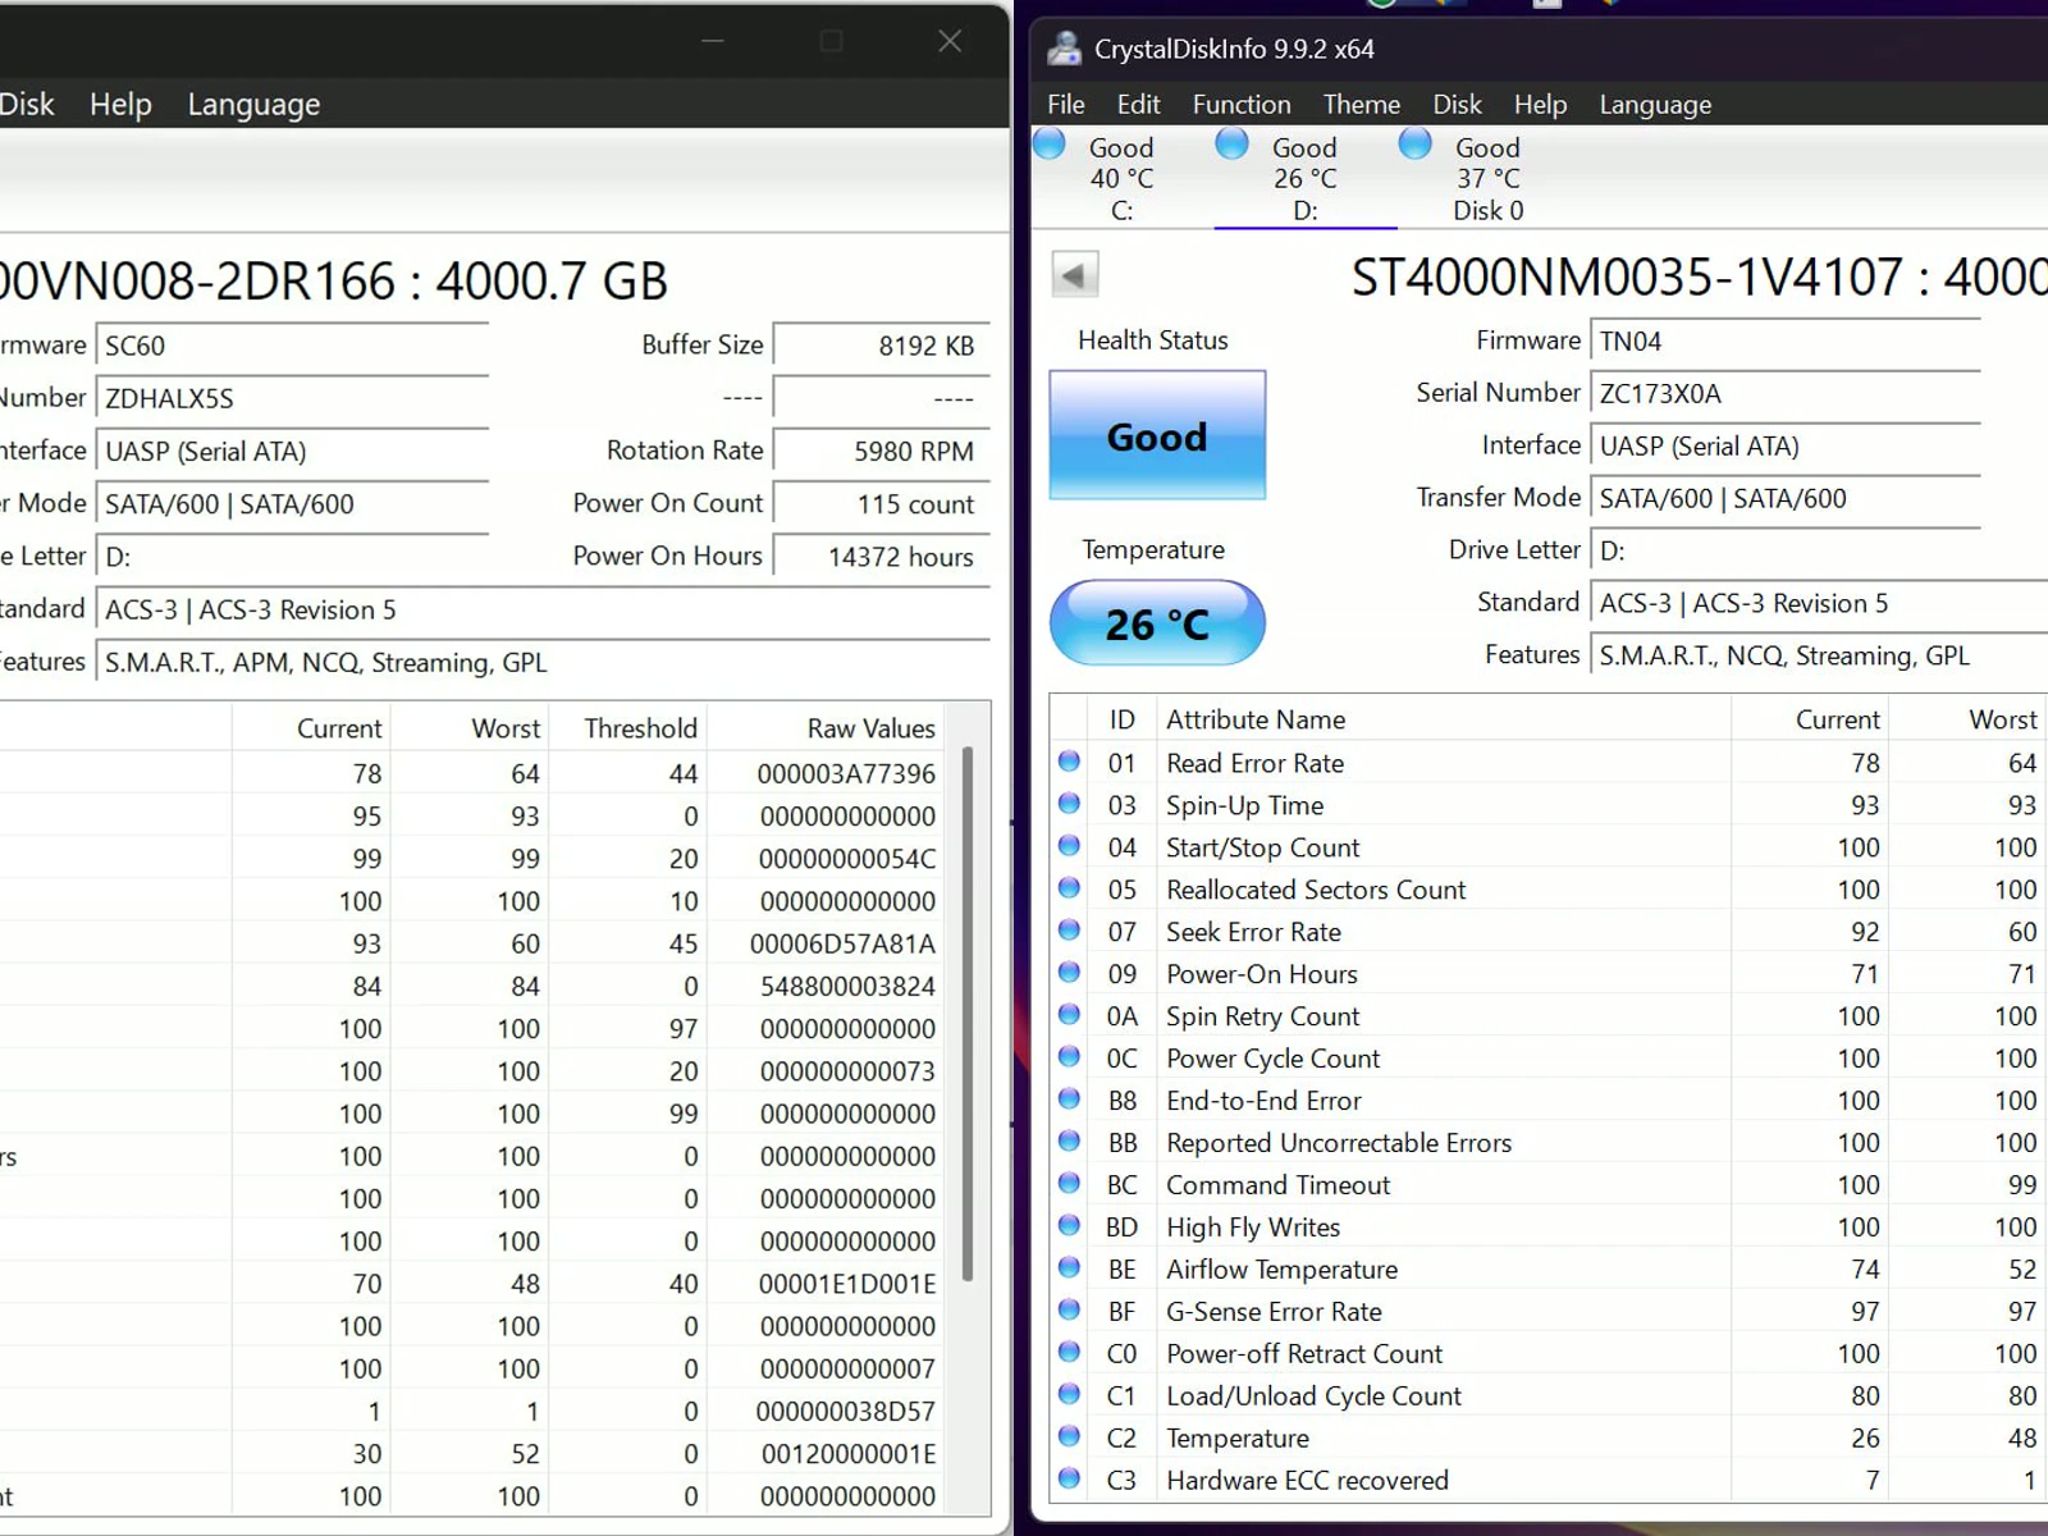Click the Threshold column header in left window

(x=640, y=728)
